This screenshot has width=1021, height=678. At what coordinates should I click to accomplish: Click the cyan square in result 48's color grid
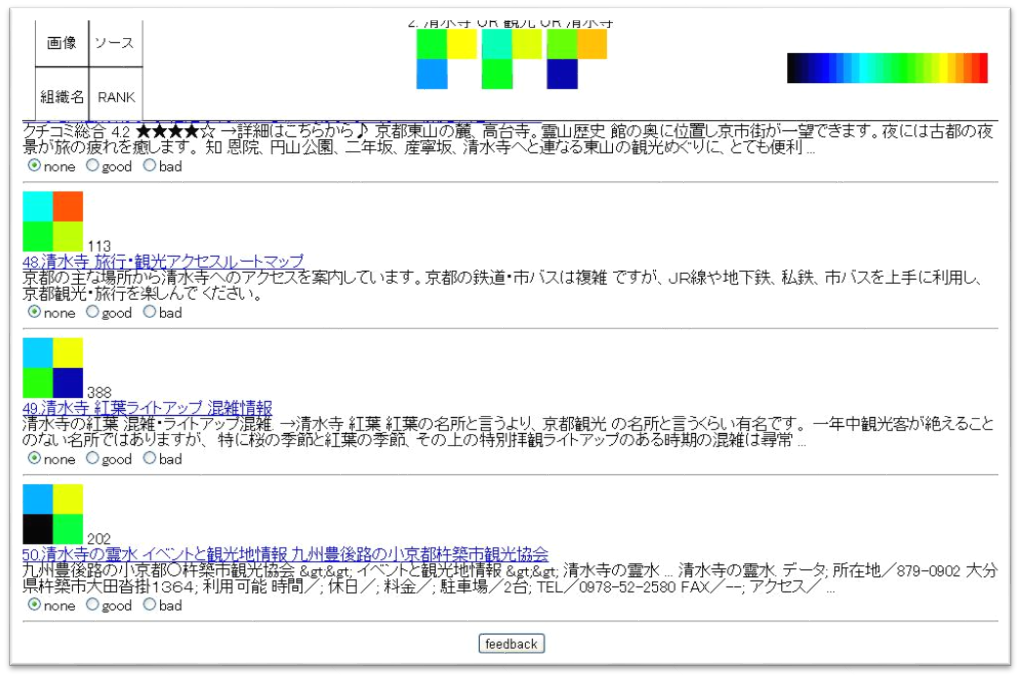38,206
